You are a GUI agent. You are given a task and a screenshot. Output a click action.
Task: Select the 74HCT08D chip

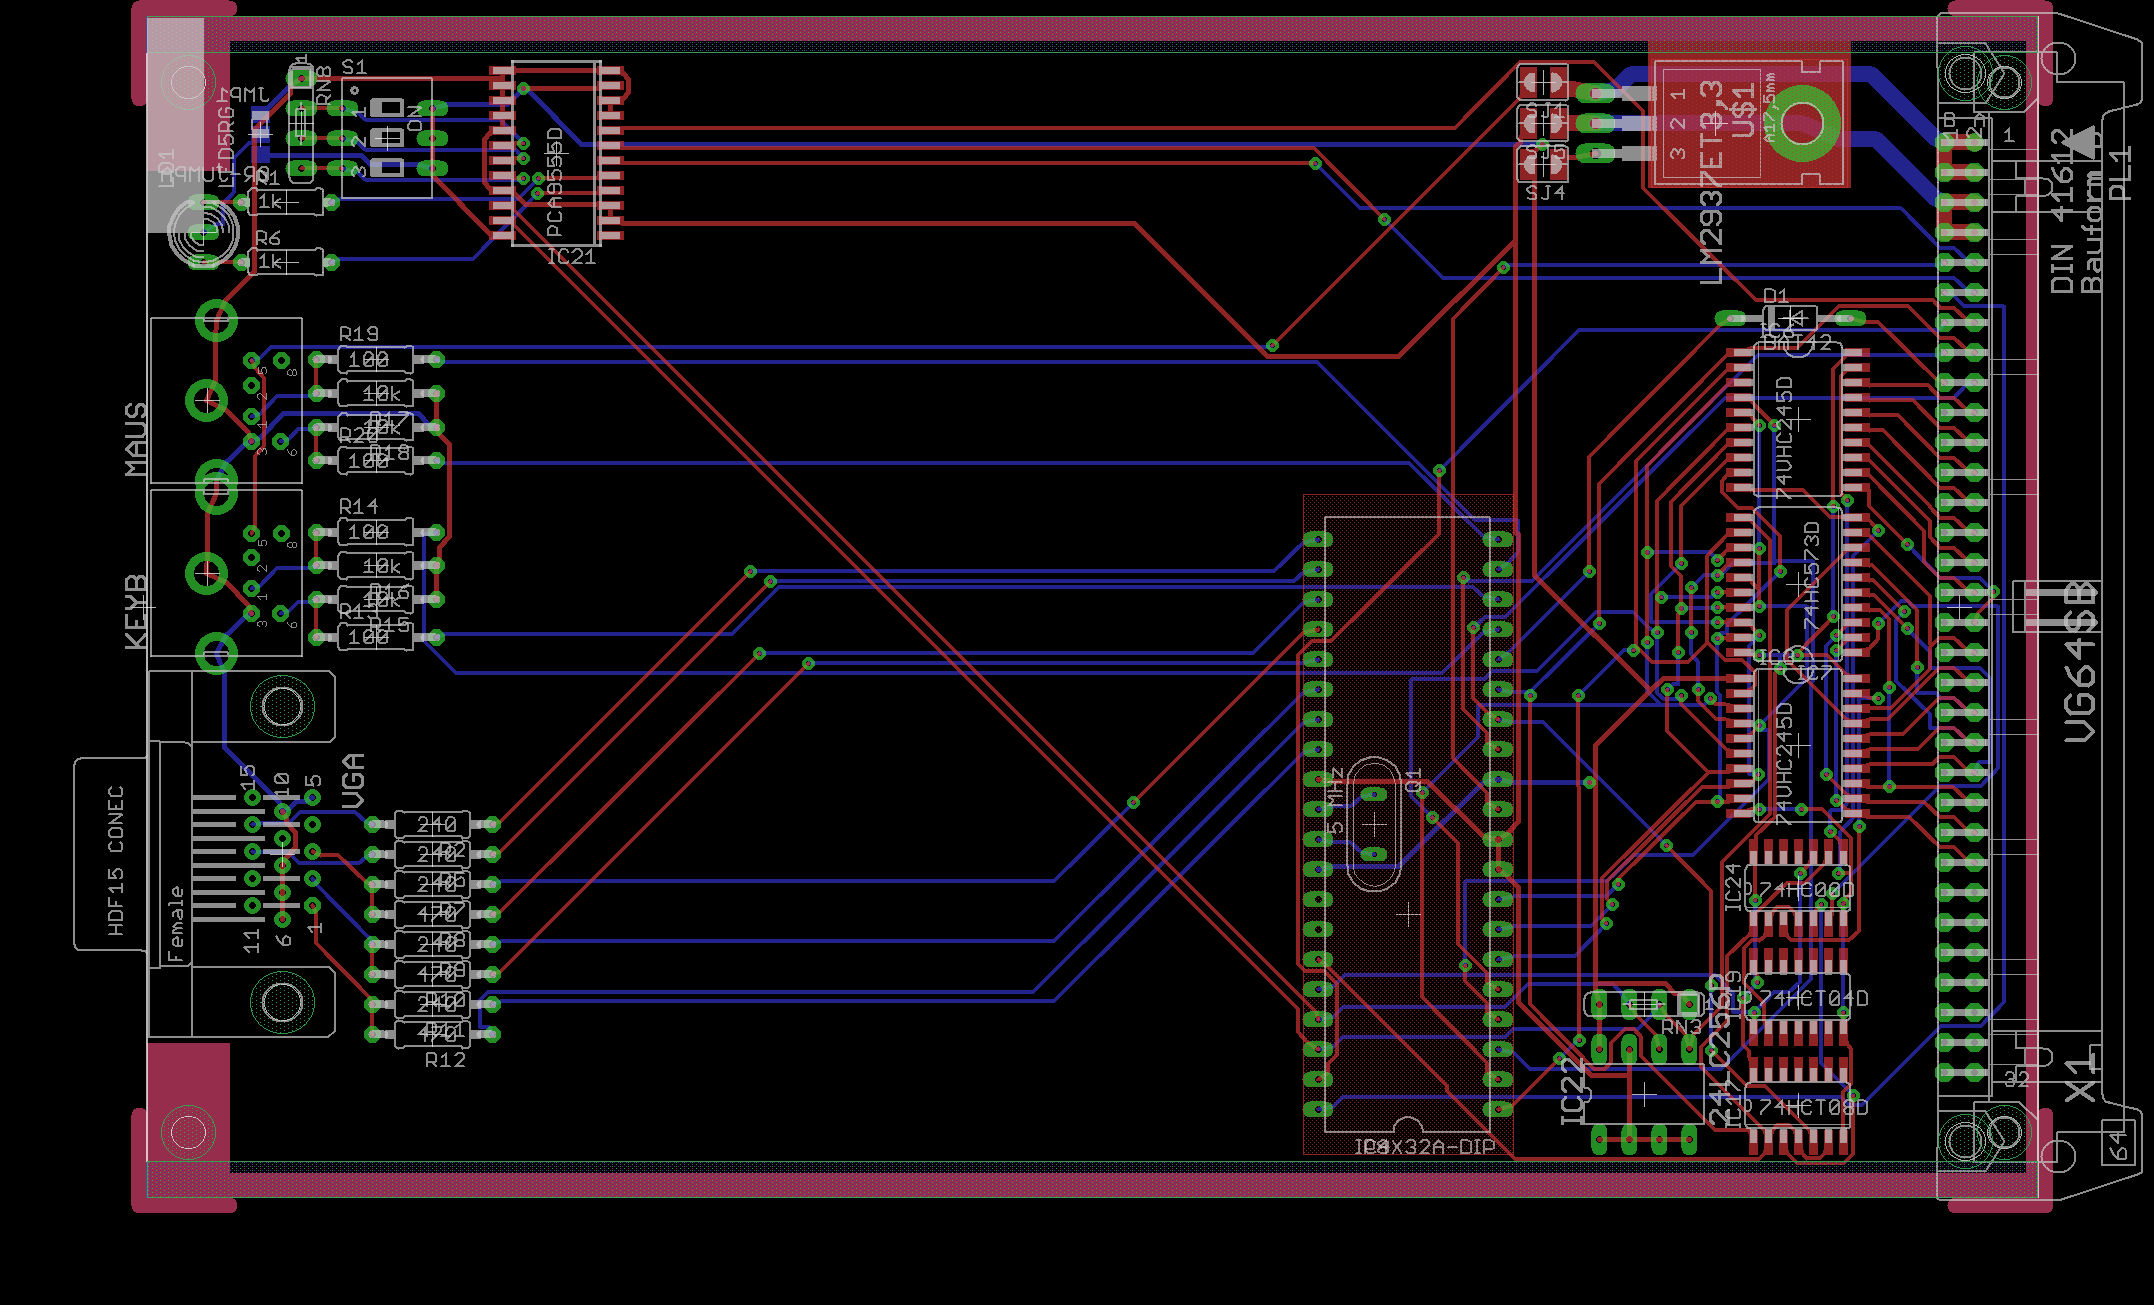click(x=1797, y=1107)
